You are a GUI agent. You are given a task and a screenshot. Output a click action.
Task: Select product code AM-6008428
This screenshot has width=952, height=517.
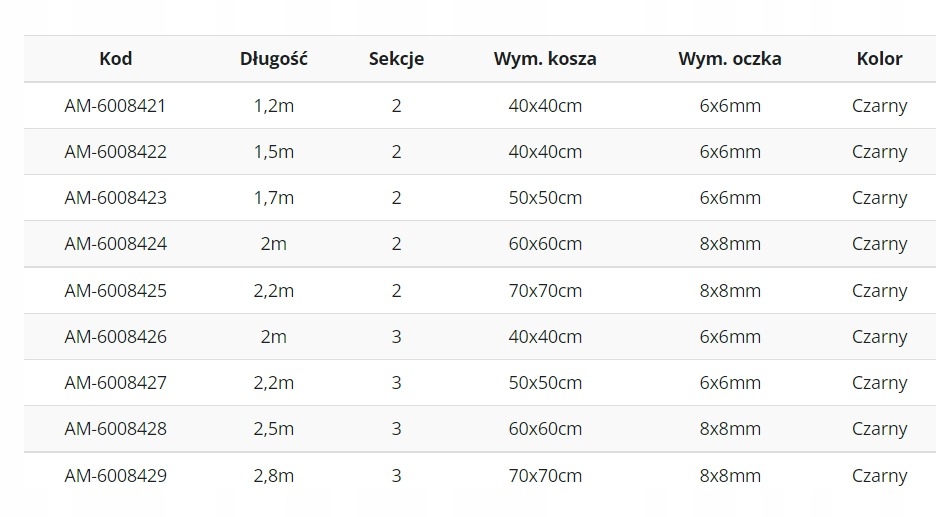115,429
